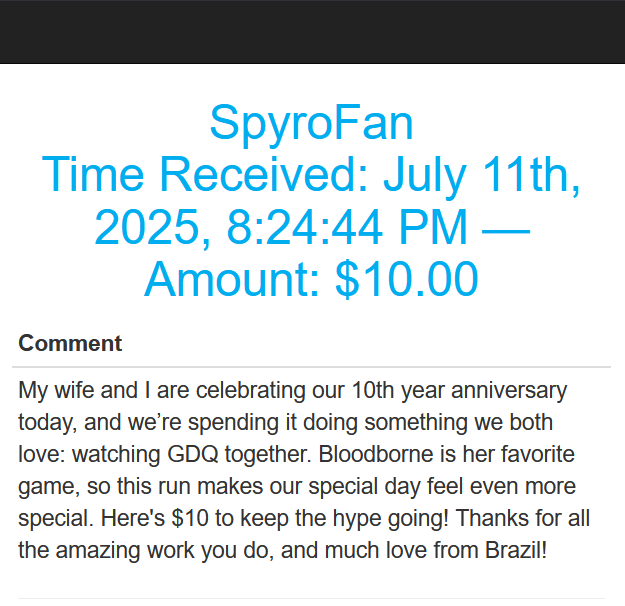Click the word GDQ in comment
This screenshot has height=606, width=625.
[193, 454]
